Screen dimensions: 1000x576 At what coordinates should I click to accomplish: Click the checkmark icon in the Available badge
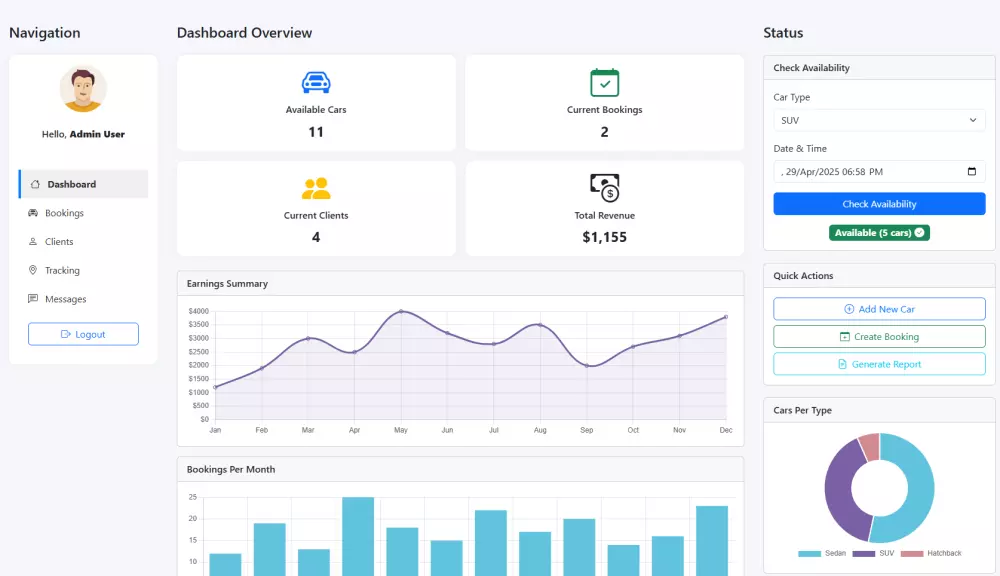919,233
